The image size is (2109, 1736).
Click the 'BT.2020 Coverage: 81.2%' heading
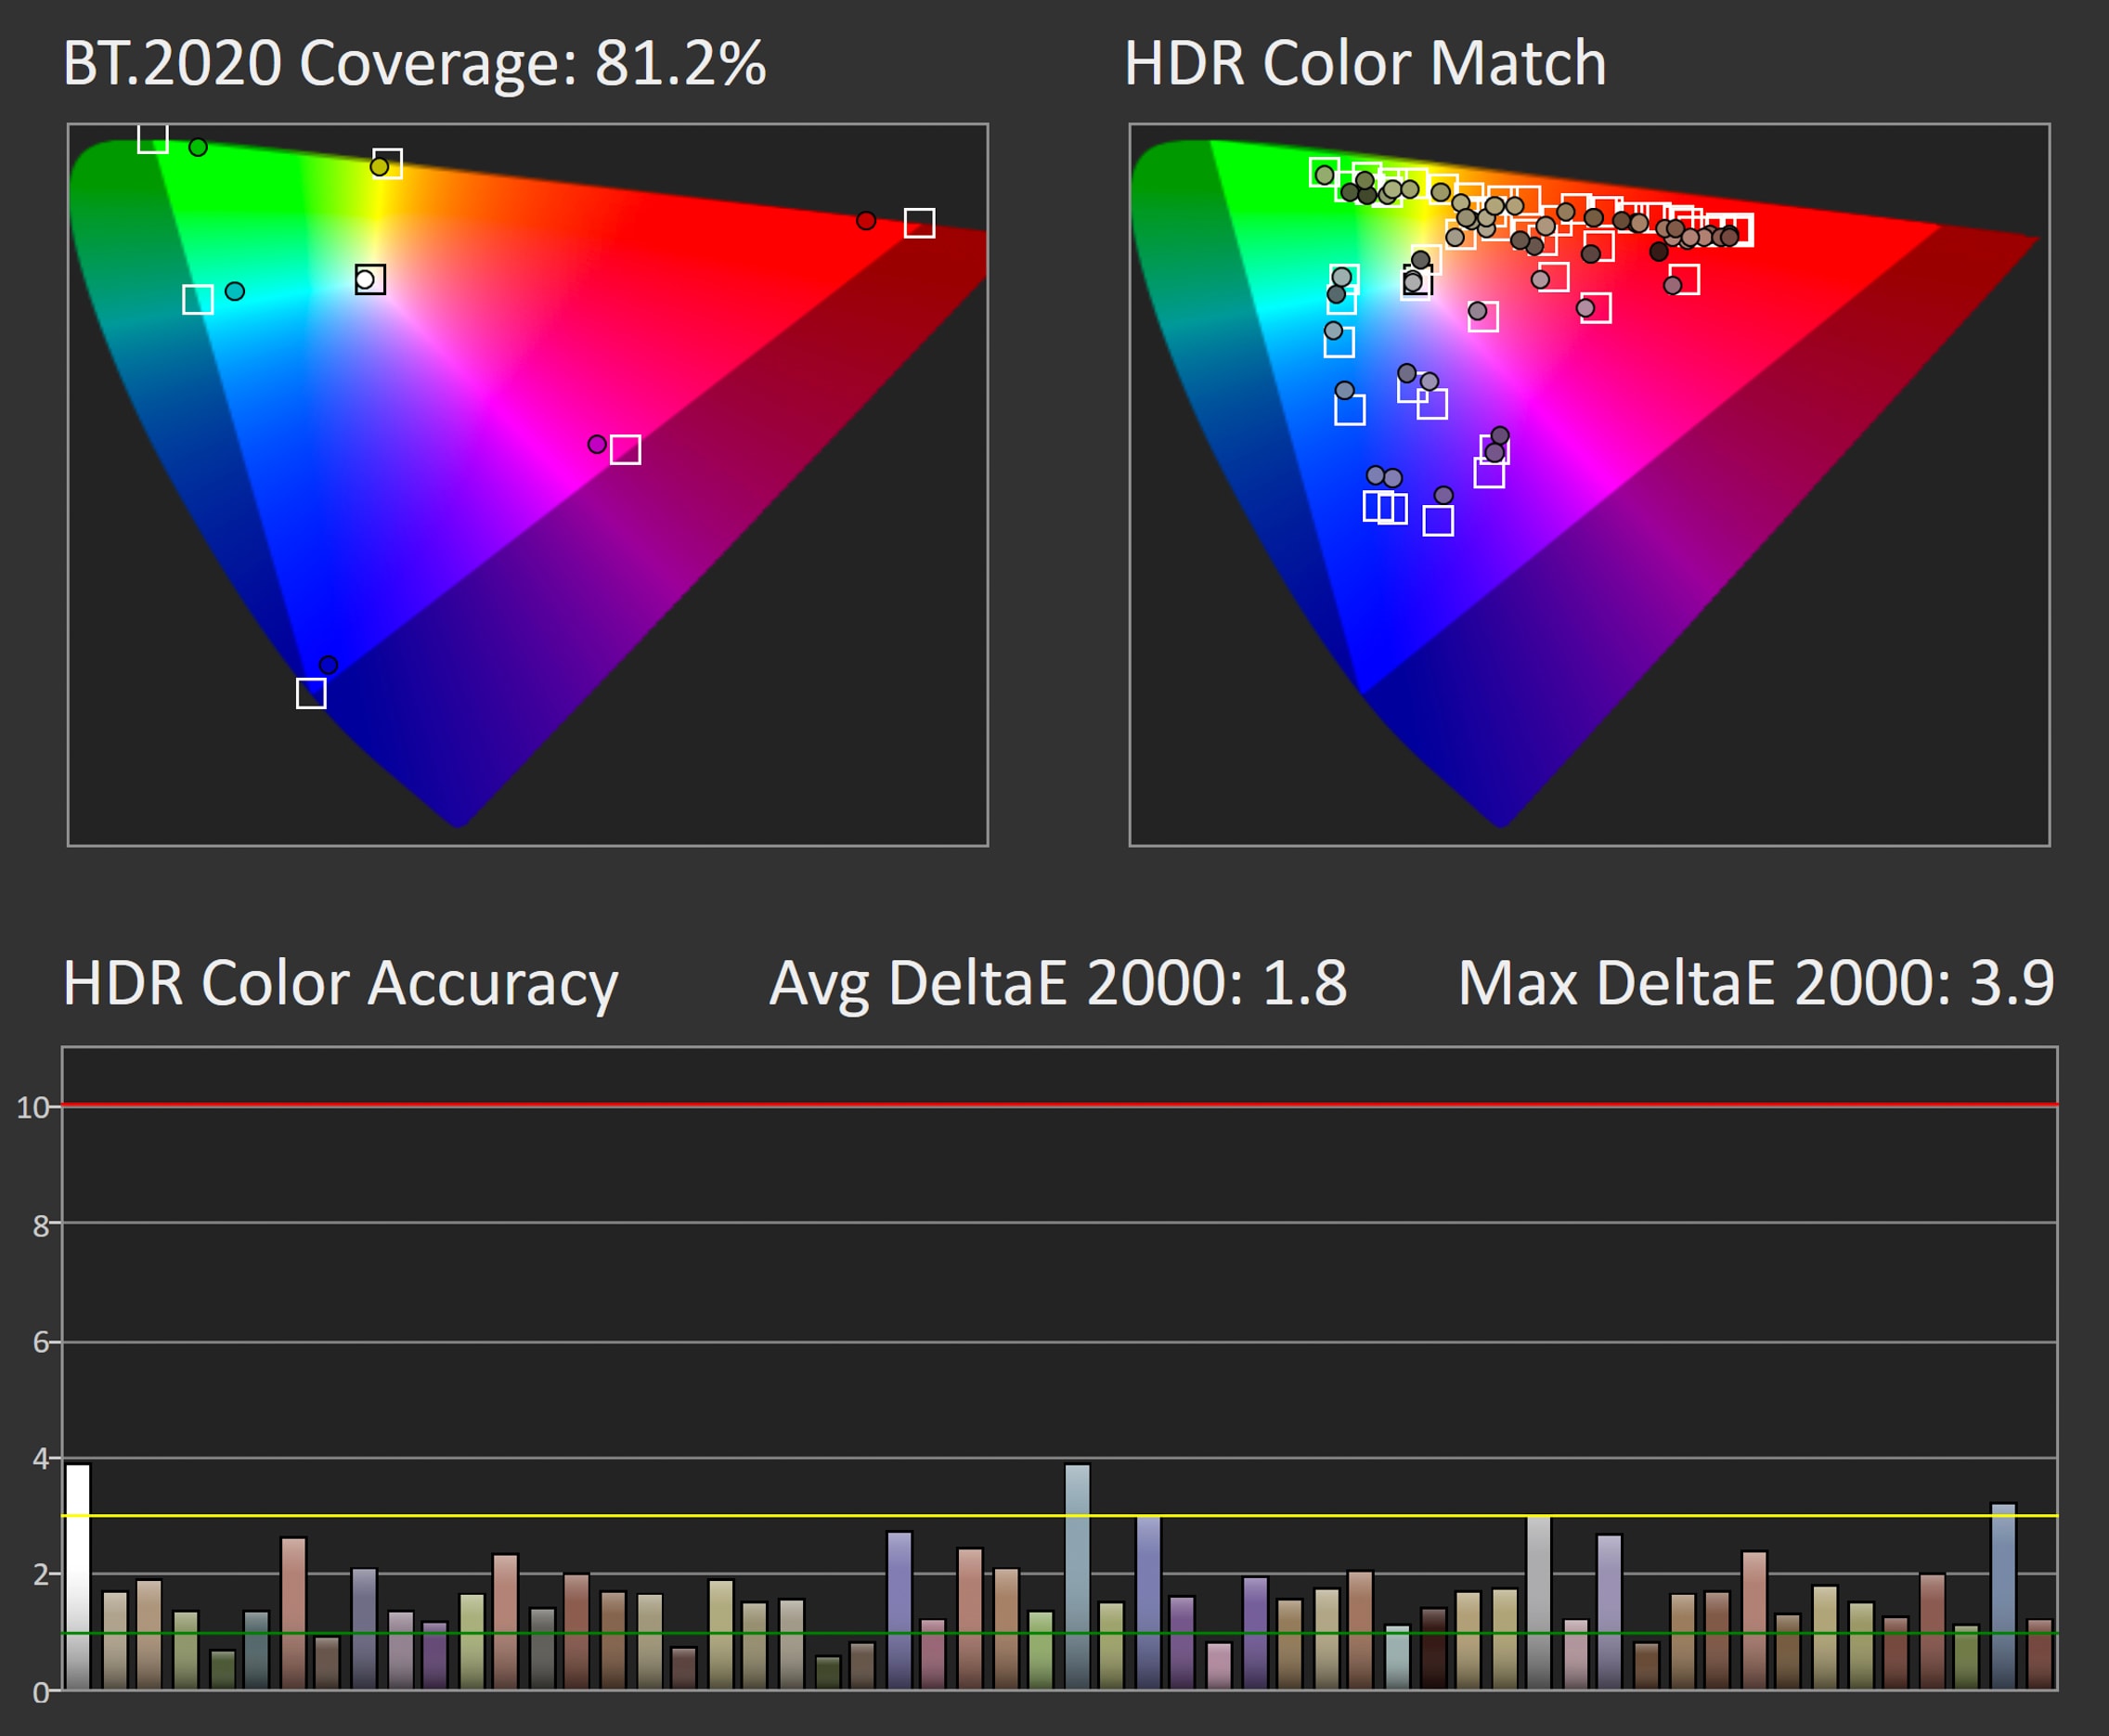pos(414,64)
